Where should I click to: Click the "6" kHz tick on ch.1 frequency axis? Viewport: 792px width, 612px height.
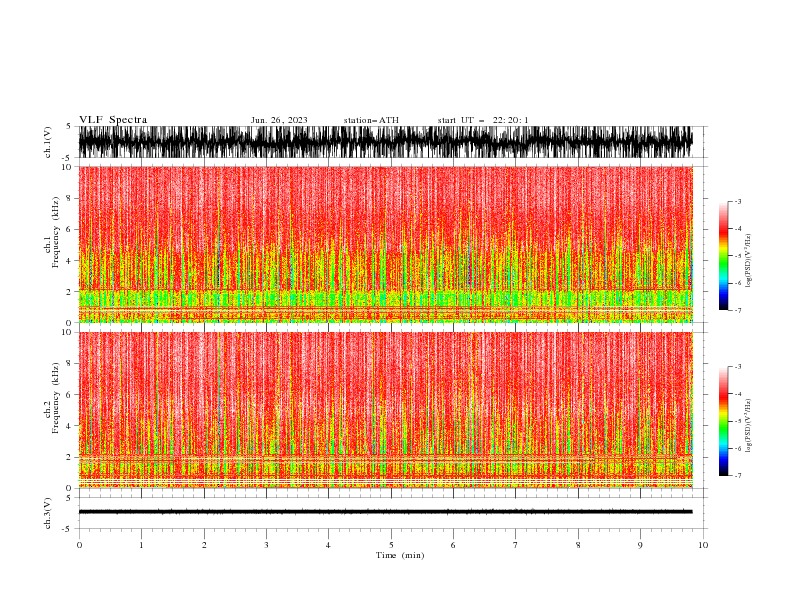[x=69, y=229]
